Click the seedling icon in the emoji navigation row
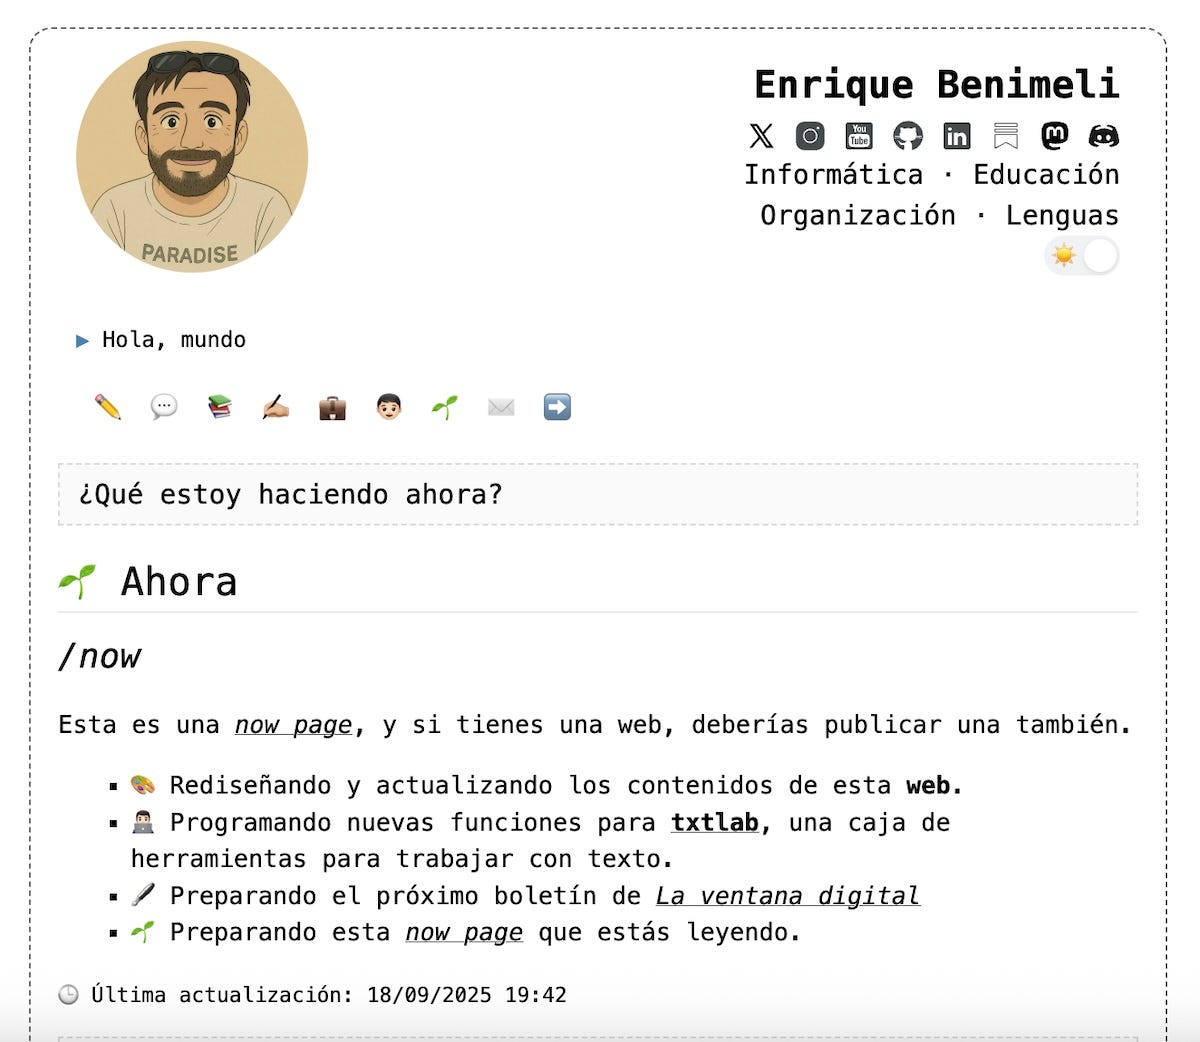 coord(445,407)
